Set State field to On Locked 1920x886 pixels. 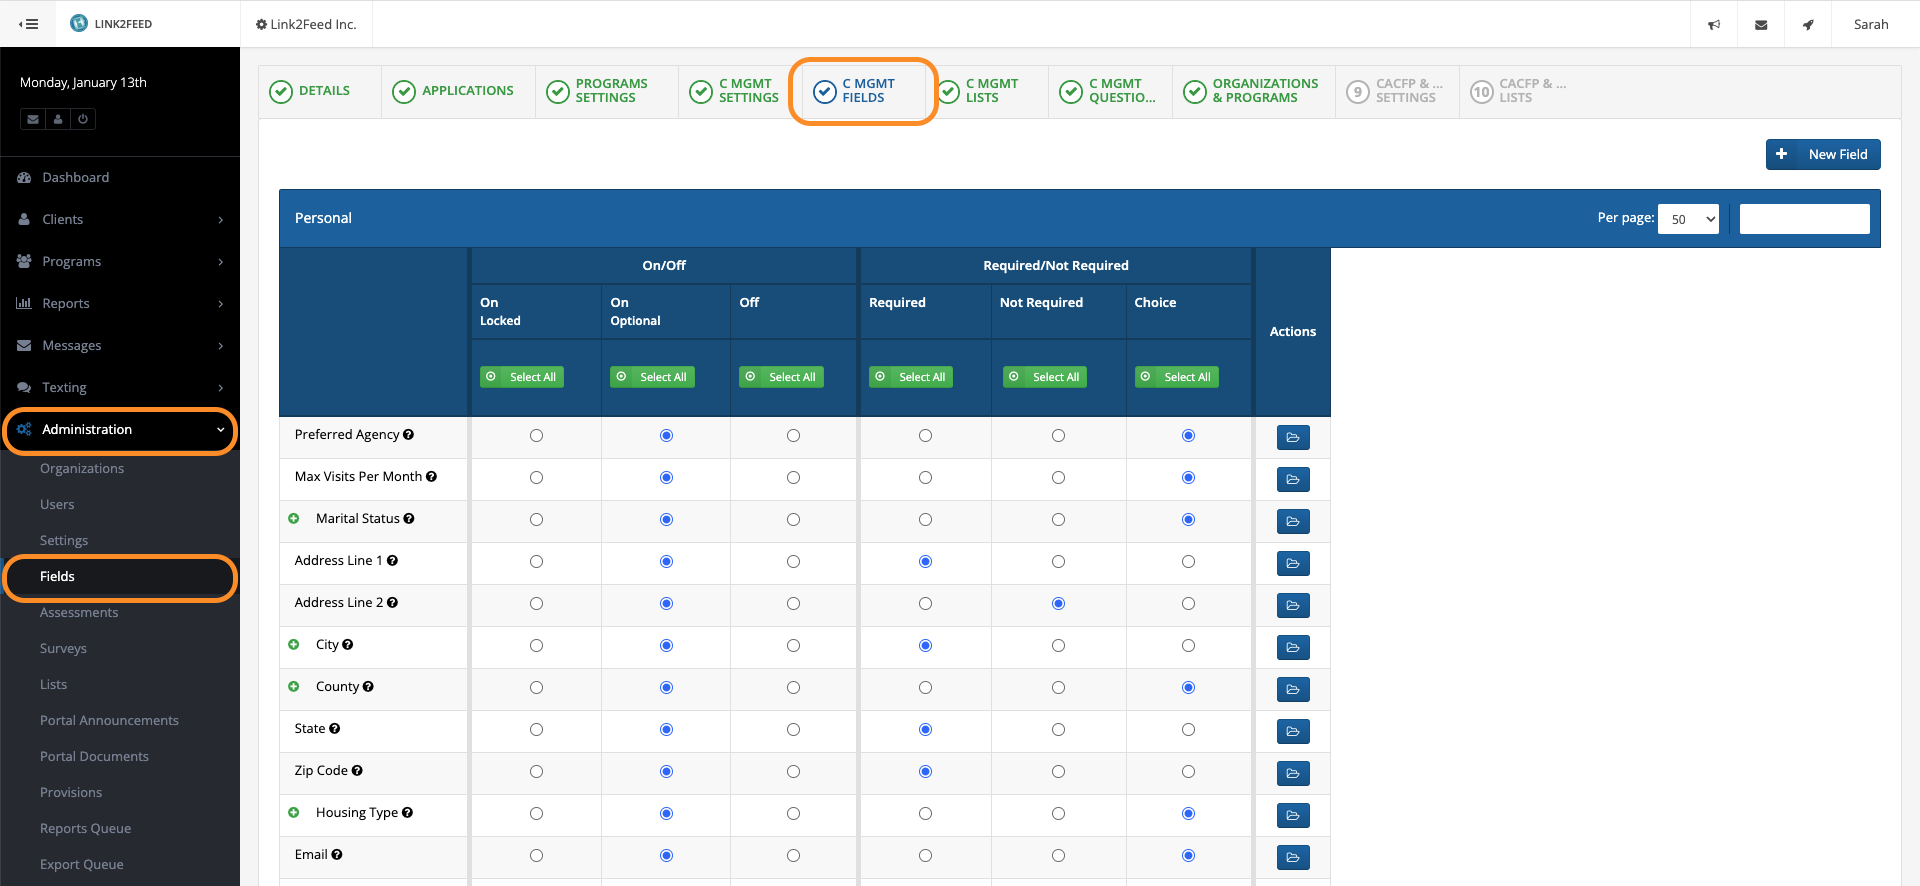click(x=536, y=730)
